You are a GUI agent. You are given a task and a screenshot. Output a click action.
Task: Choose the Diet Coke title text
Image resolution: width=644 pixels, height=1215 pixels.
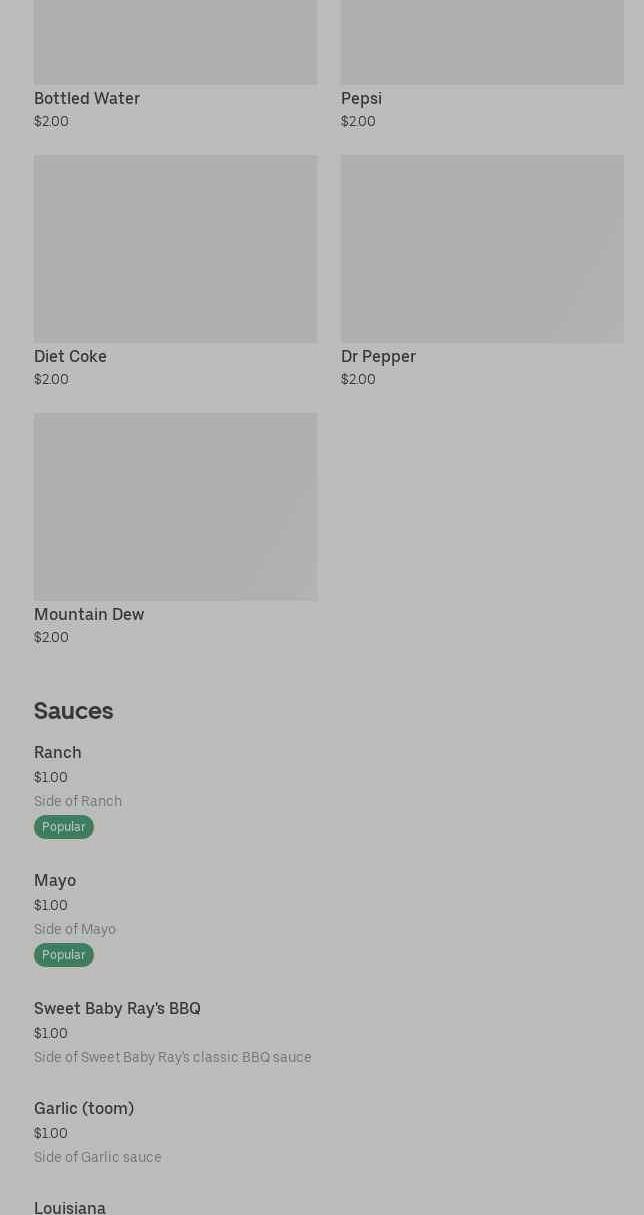(x=70, y=356)
